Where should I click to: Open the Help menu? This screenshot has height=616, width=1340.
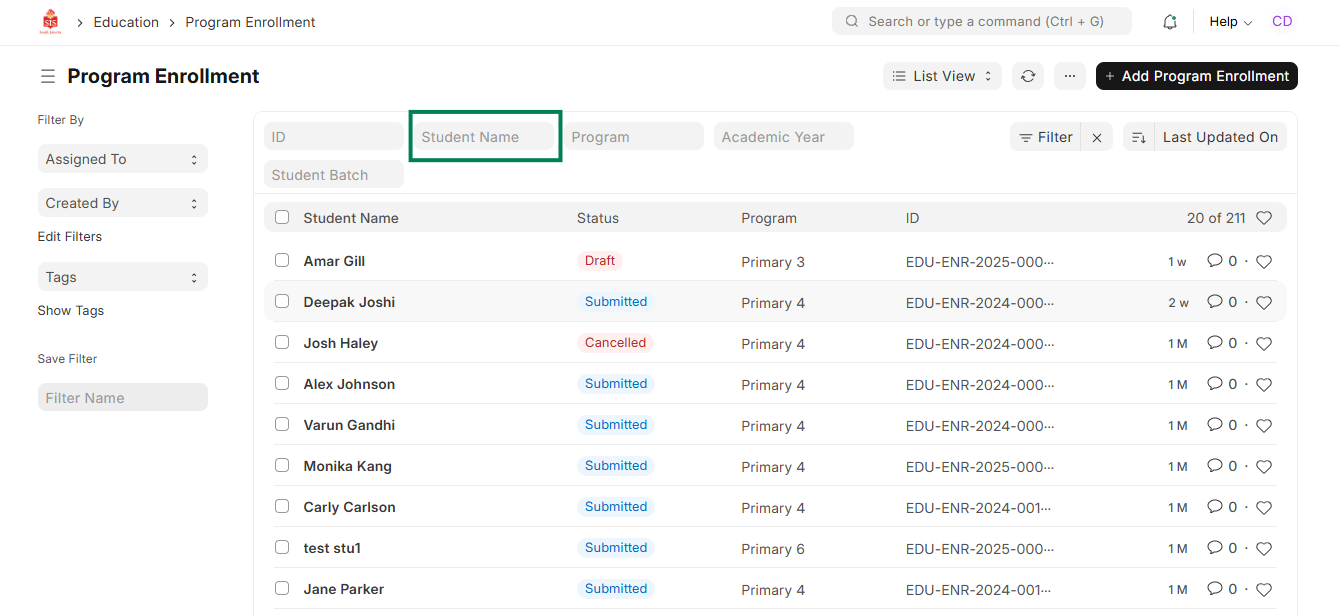(1230, 22)
